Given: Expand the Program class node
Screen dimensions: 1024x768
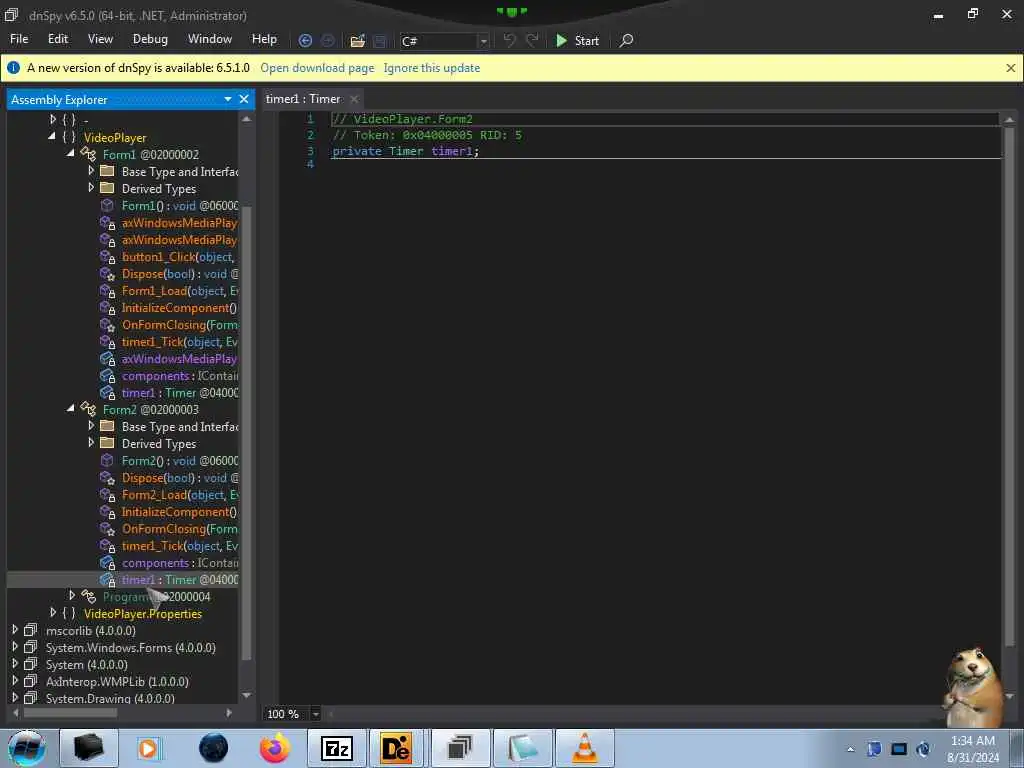Looking at the screenshot, I should (72, 596).
